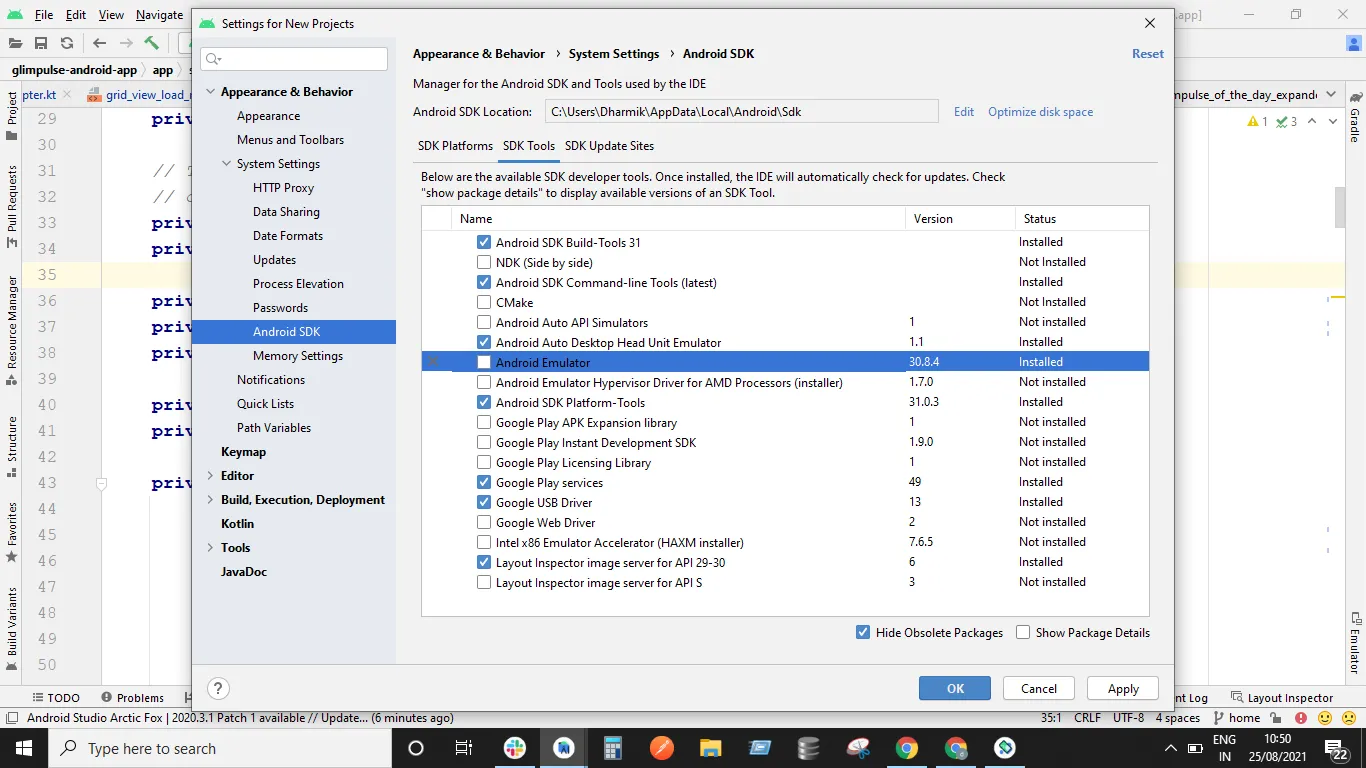Open the TODO tool window tab

point(56,698)
